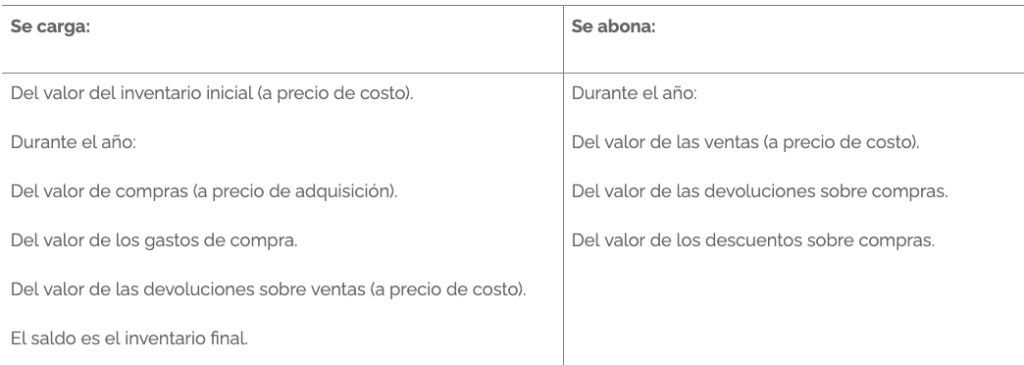Image resolution: width=1024 pixels, height=365 pixels.
Task: Click the 'Se abona:' column header
Action: (613, 27)
